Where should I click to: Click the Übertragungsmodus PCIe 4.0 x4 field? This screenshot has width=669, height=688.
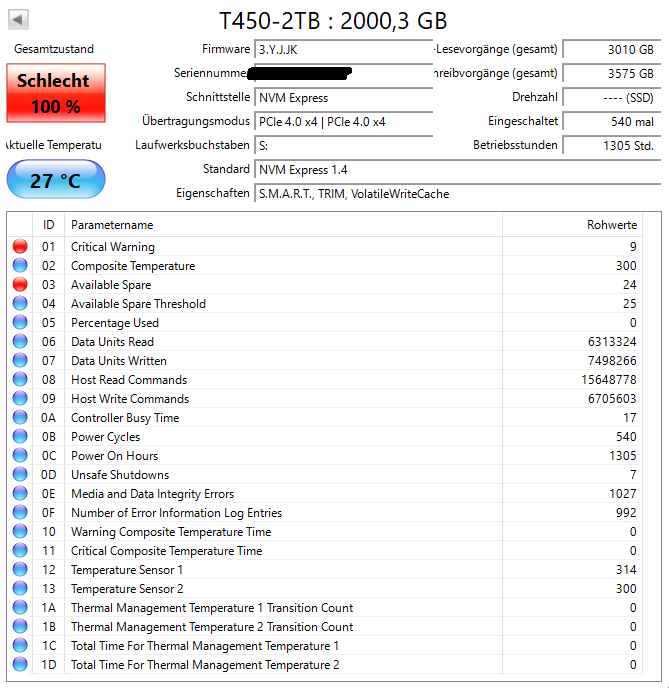pos(343,122)
